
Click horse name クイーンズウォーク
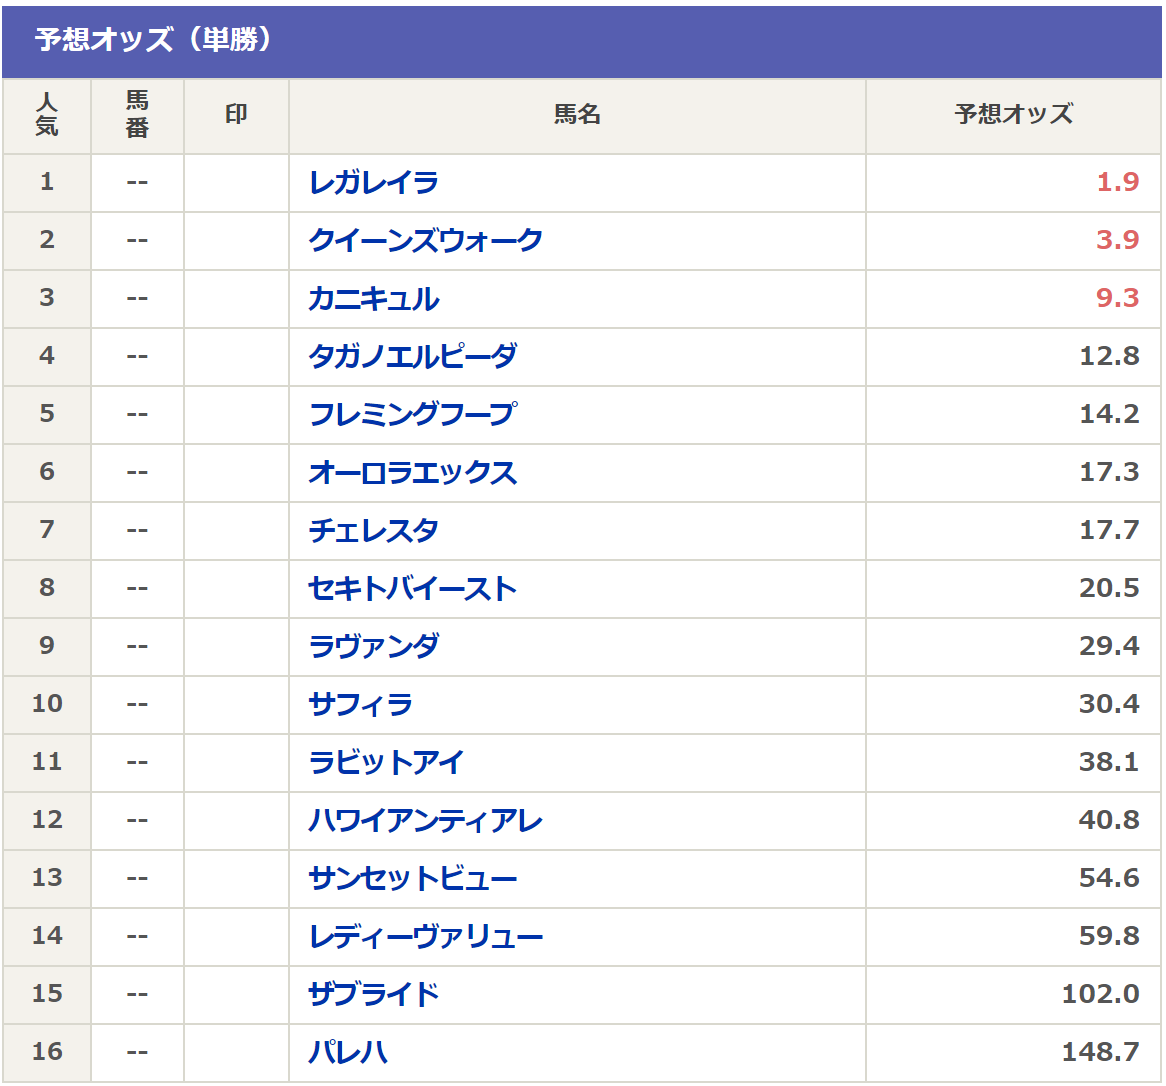(x=425, y=241)
